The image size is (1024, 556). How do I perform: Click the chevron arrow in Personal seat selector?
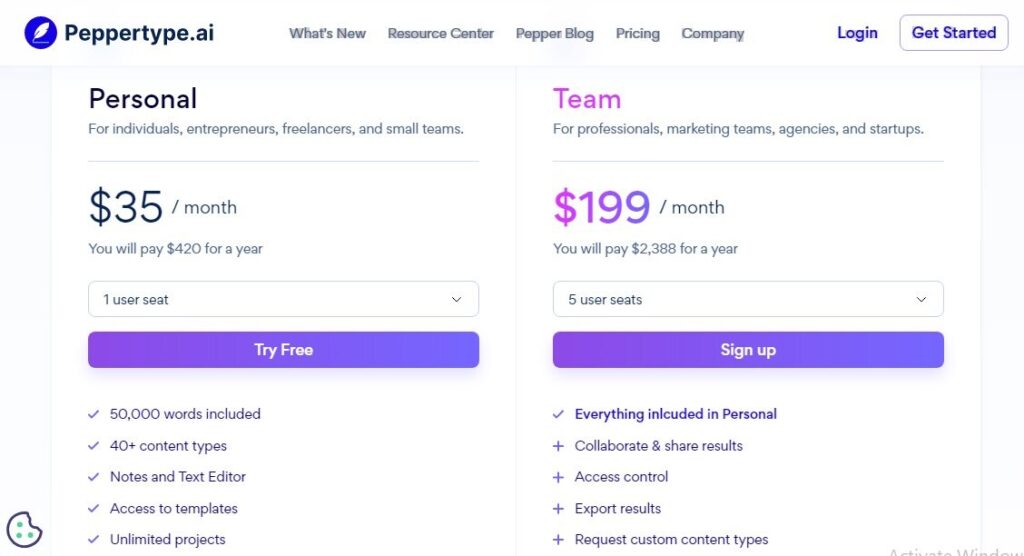pos(457,299)
